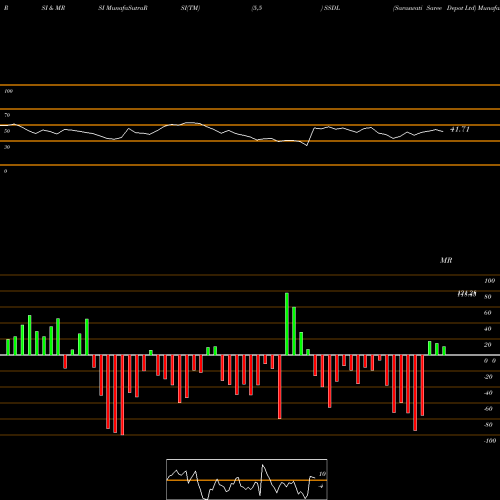Click the RSI axis label 70

coord(7,115)
